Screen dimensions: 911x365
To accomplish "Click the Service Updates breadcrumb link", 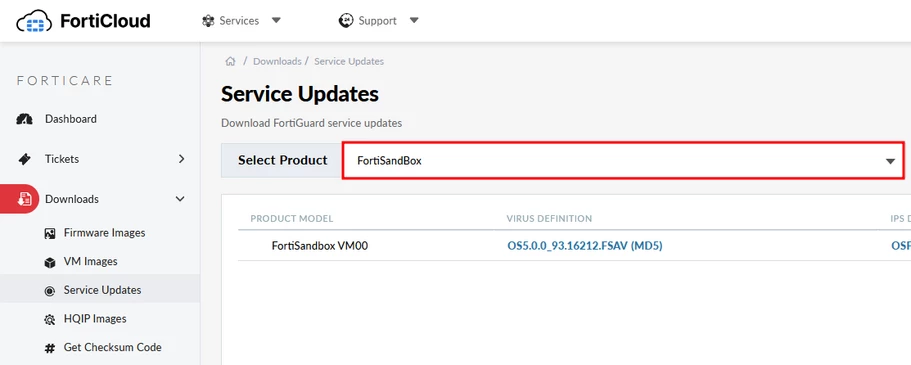I will 349,61.
